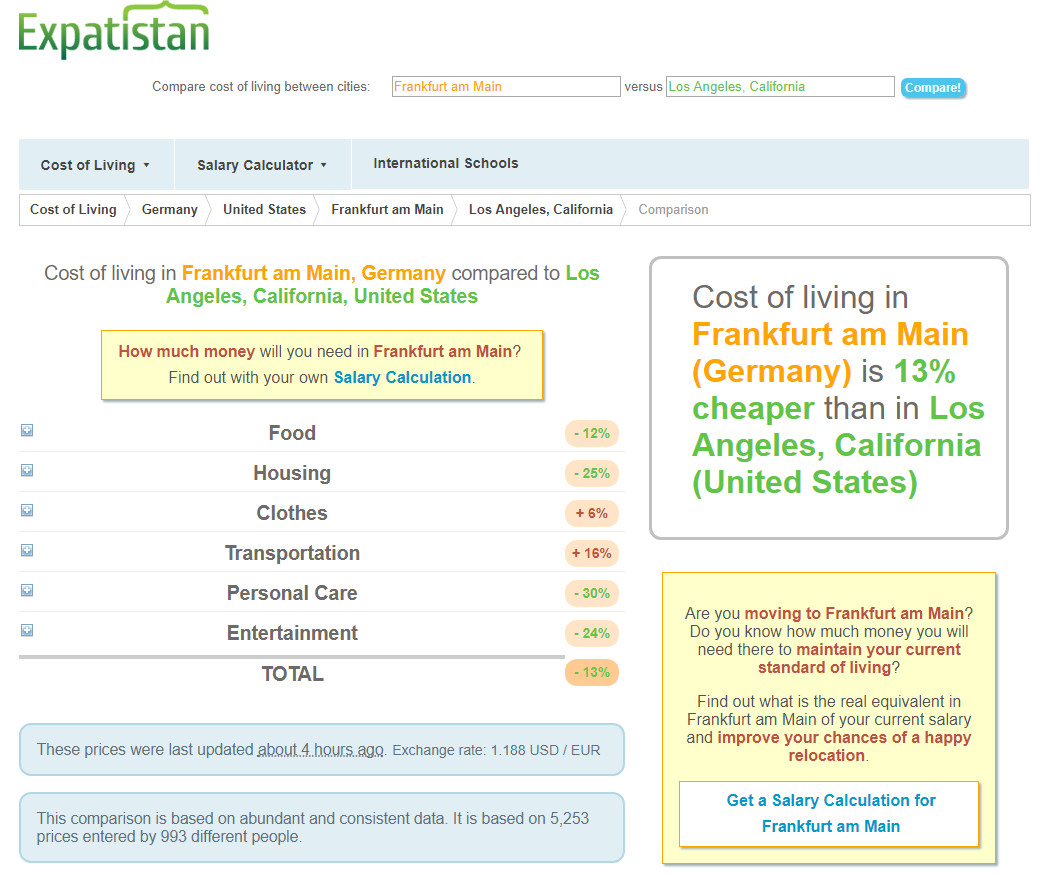Click the Personal Care plus icon

[x=27, y=590]
